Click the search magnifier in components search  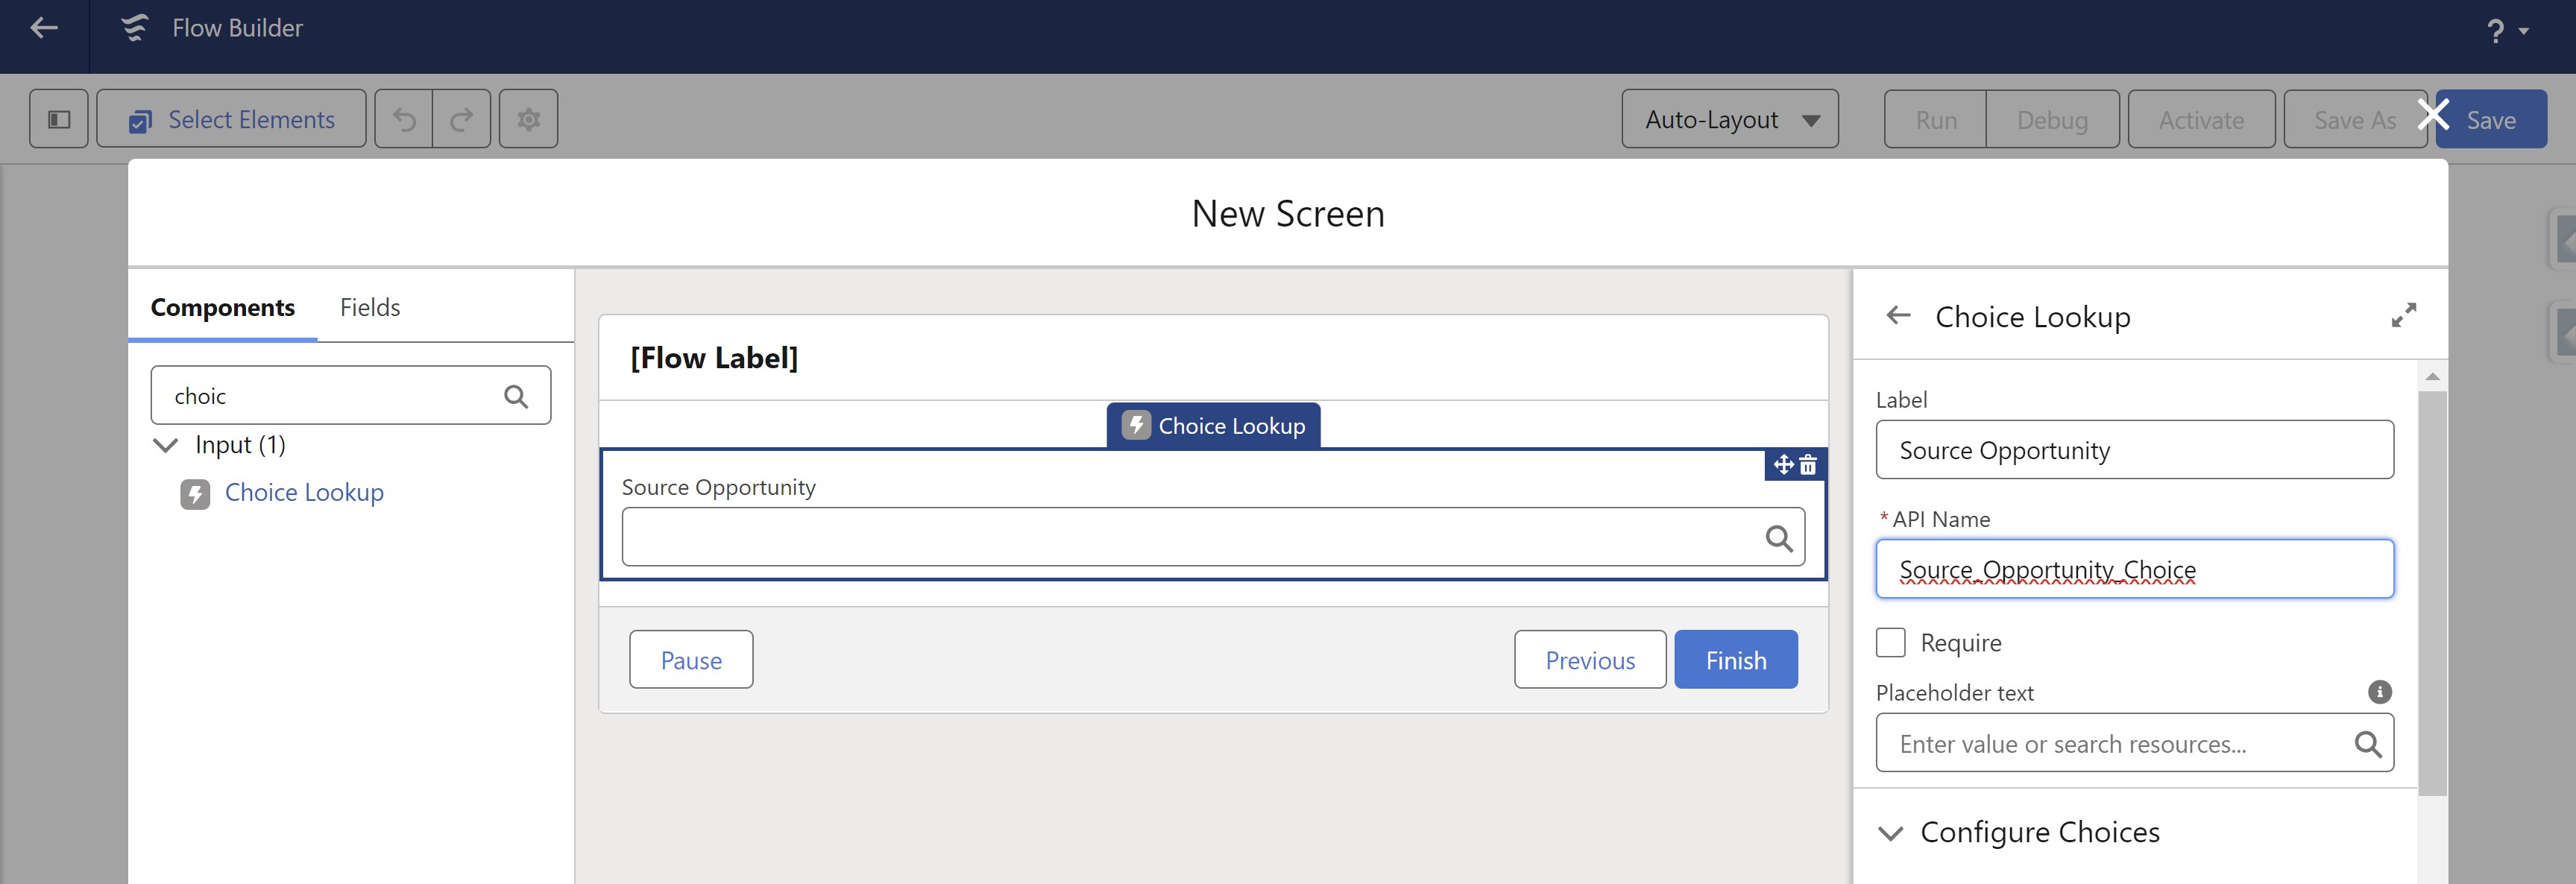coord(516,396)
